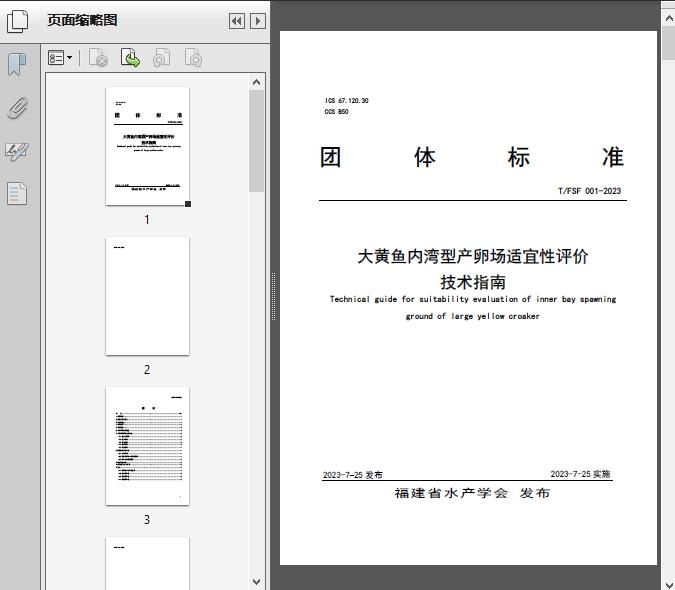The image size is (675, 590).
Task: Rotate pages counterclockwise
Action: point(161,58)
